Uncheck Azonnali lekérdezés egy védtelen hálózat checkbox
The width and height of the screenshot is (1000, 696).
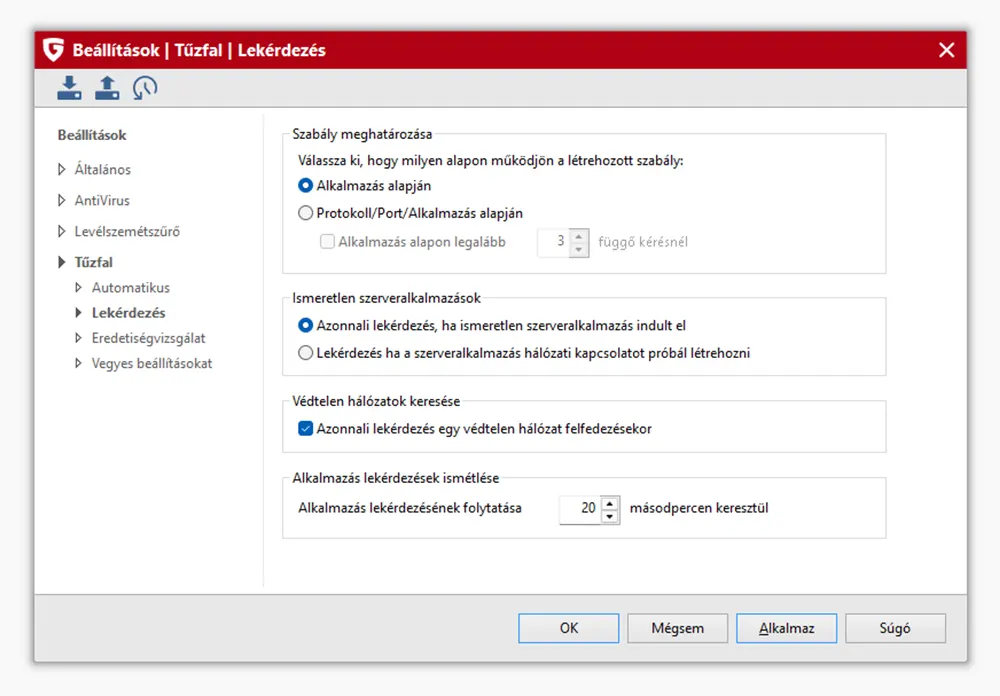click(x=306, y=429)
